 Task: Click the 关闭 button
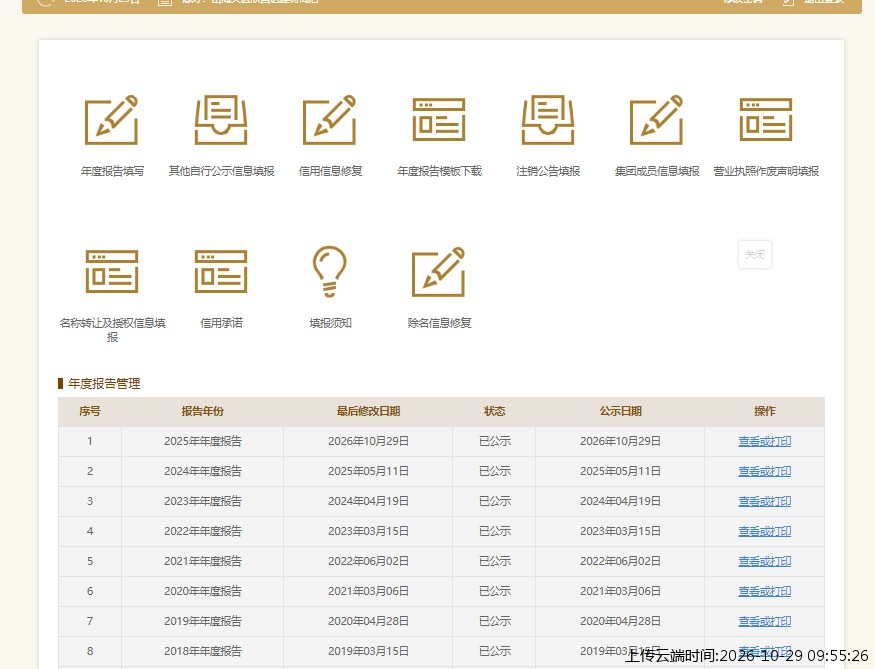[755, 254]
